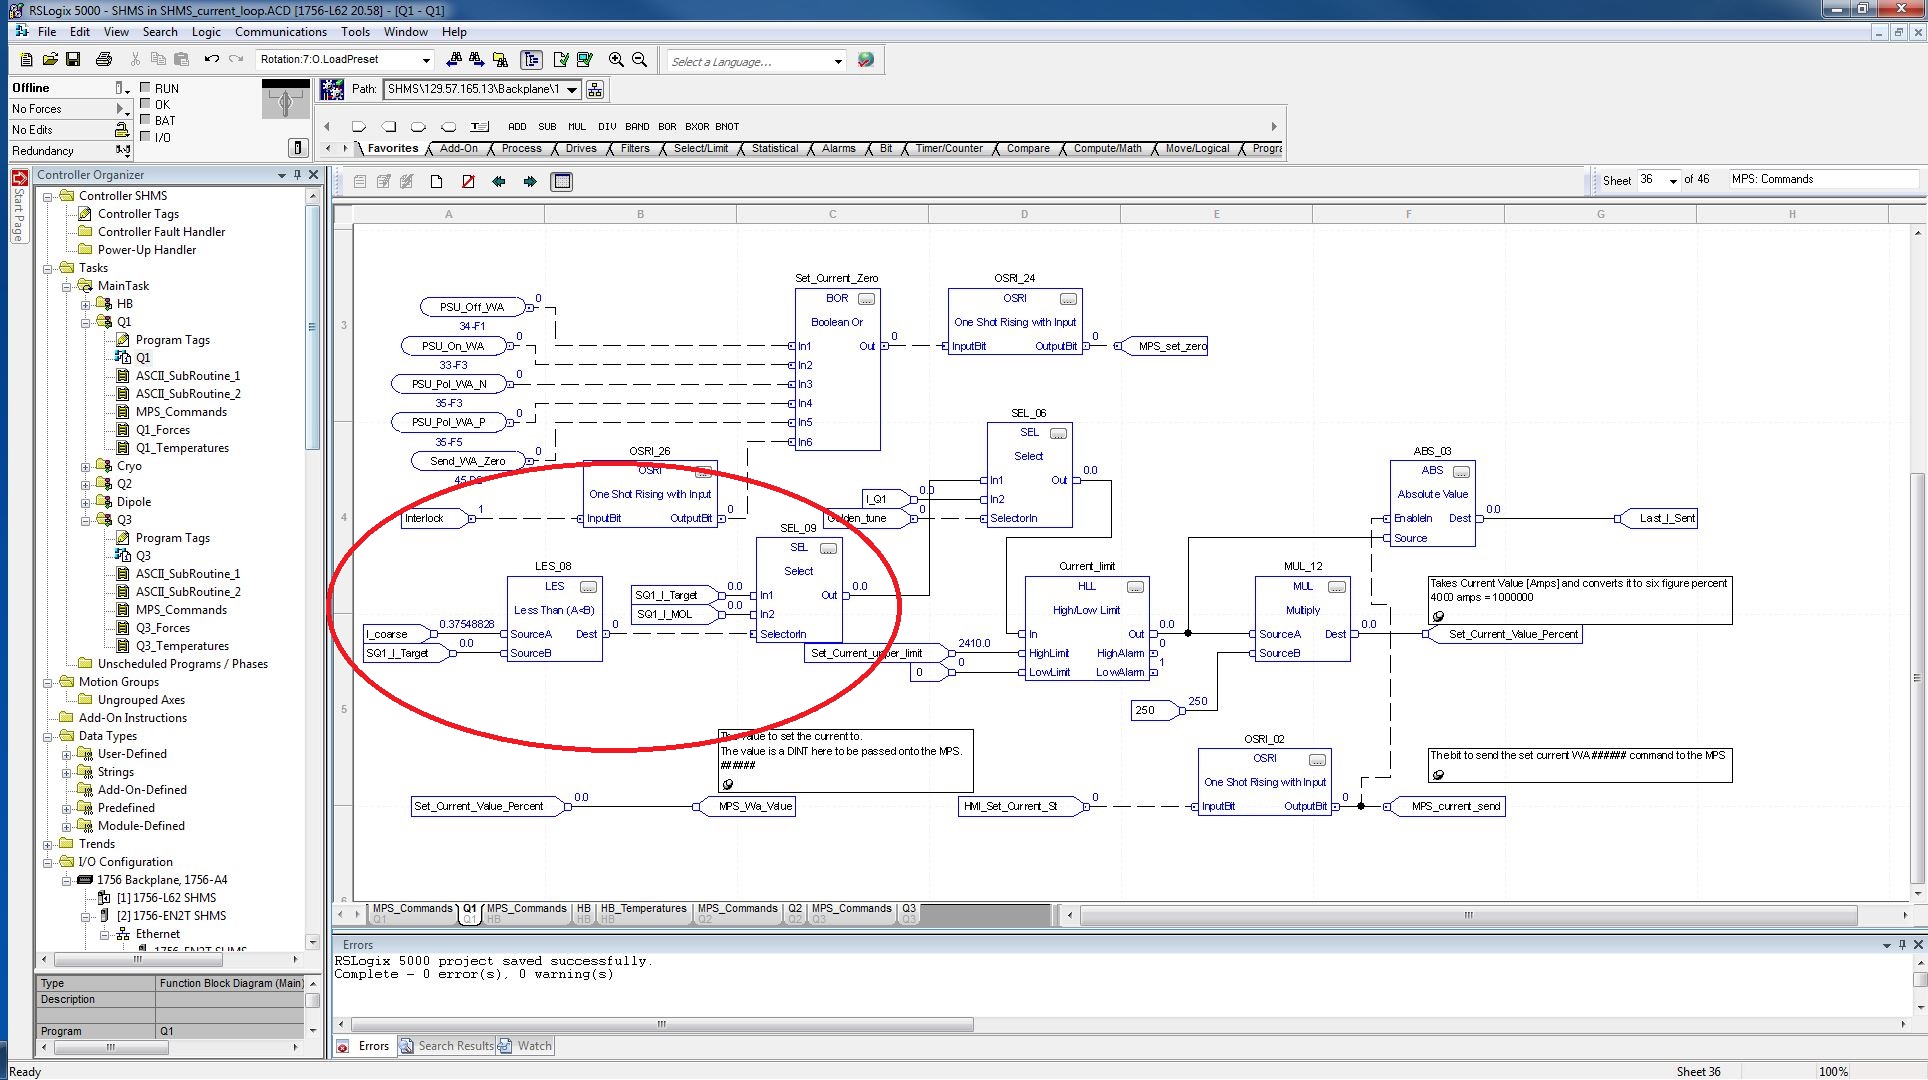This screenshot has width=1928, height=1080.
Task: Click the Verify Controller icon
Action: click(x=585, y=60)
